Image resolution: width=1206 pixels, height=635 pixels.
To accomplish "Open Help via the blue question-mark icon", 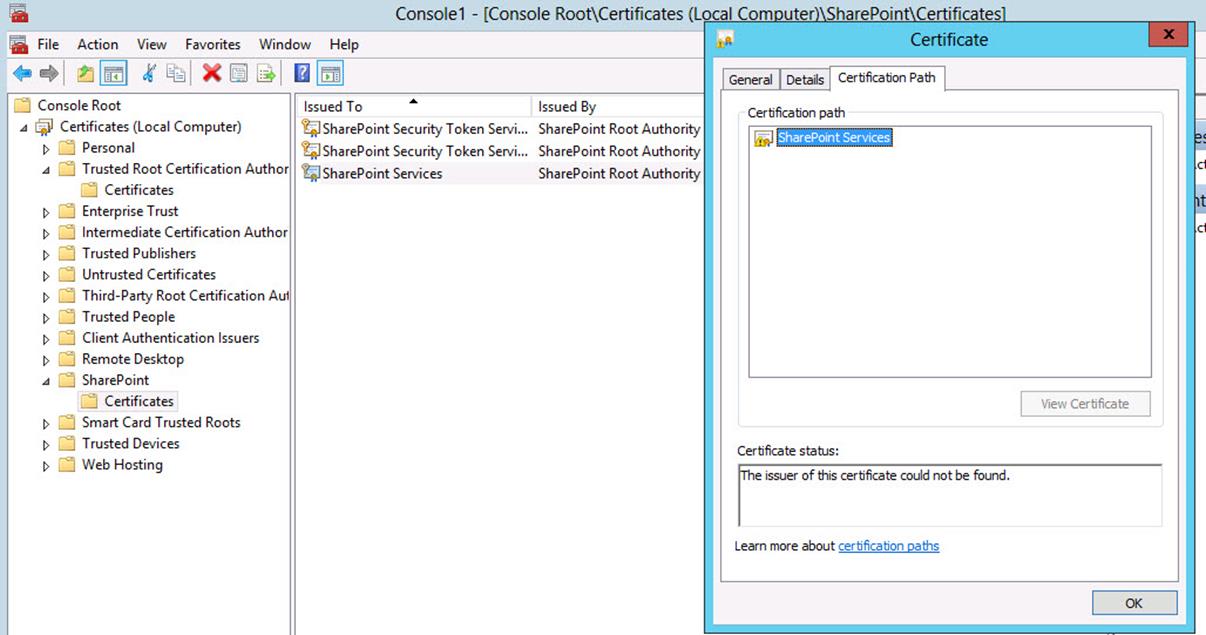I will (x=302, y=73).
